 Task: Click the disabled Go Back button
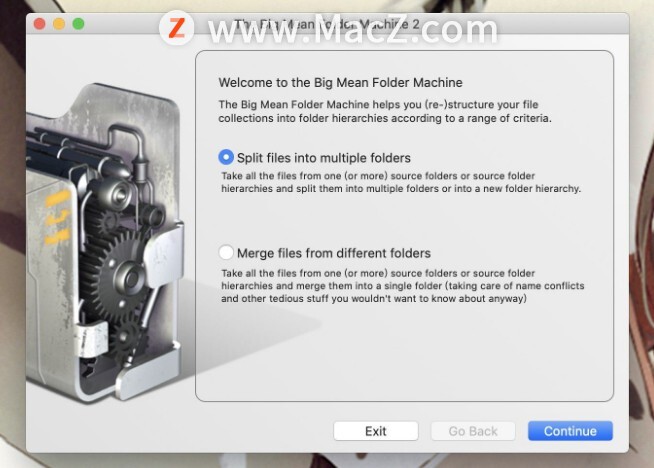click(473, 431)
